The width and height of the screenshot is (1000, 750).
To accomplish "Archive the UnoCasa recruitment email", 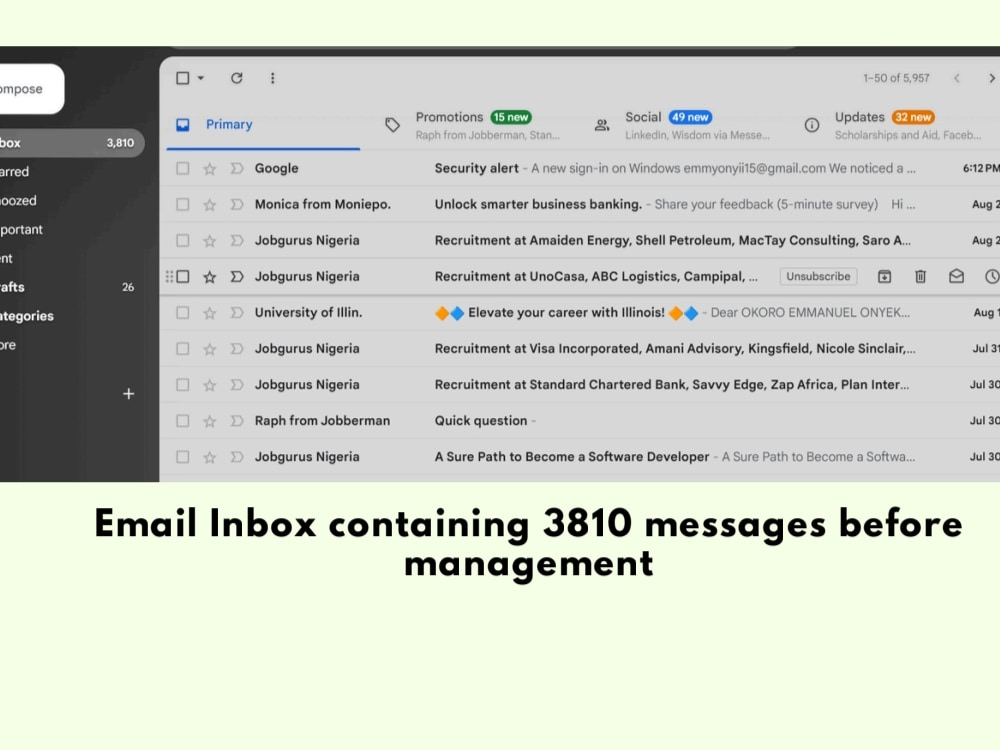I will [885, 276].
